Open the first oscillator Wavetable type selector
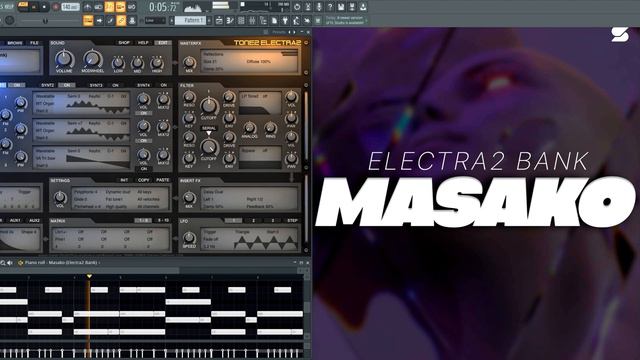This screenshot has height=360, width=640. [x=46, y=96]
